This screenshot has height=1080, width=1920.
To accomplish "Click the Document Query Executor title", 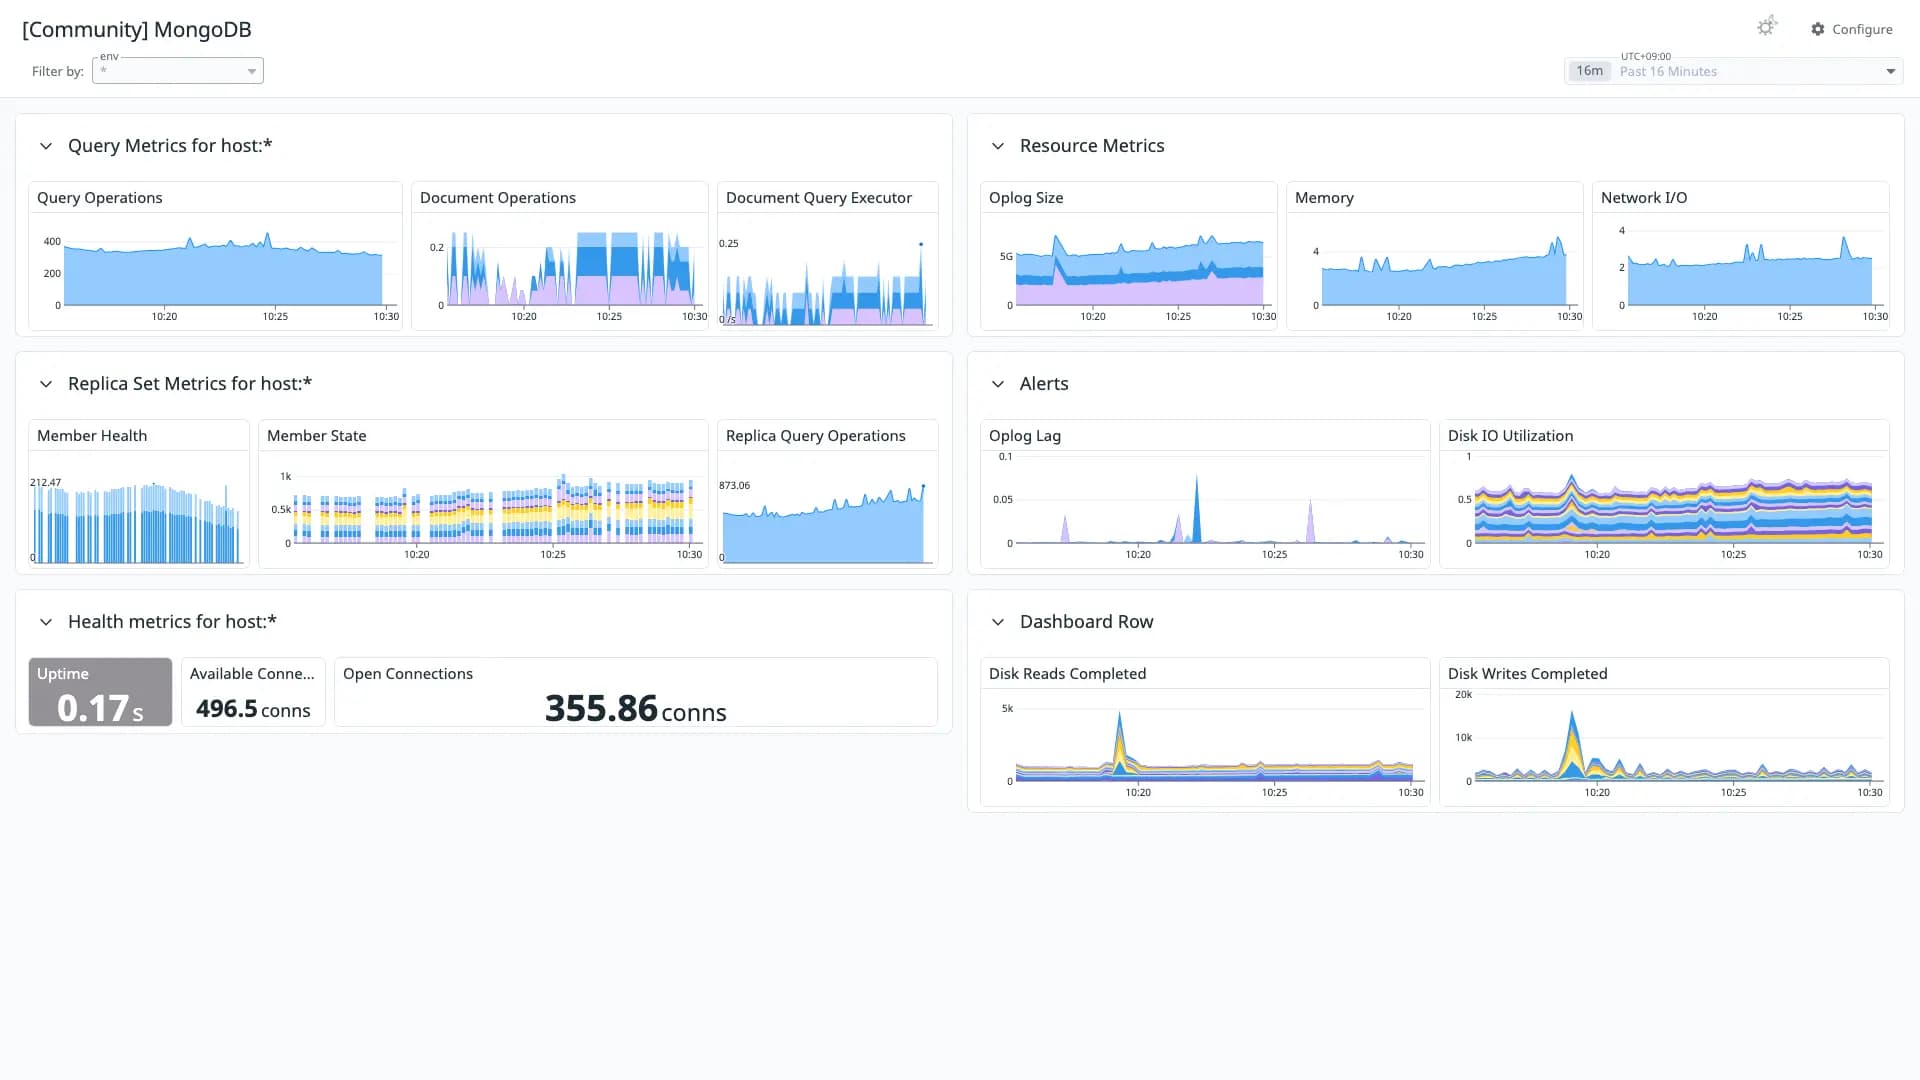I will coord(819,198).
